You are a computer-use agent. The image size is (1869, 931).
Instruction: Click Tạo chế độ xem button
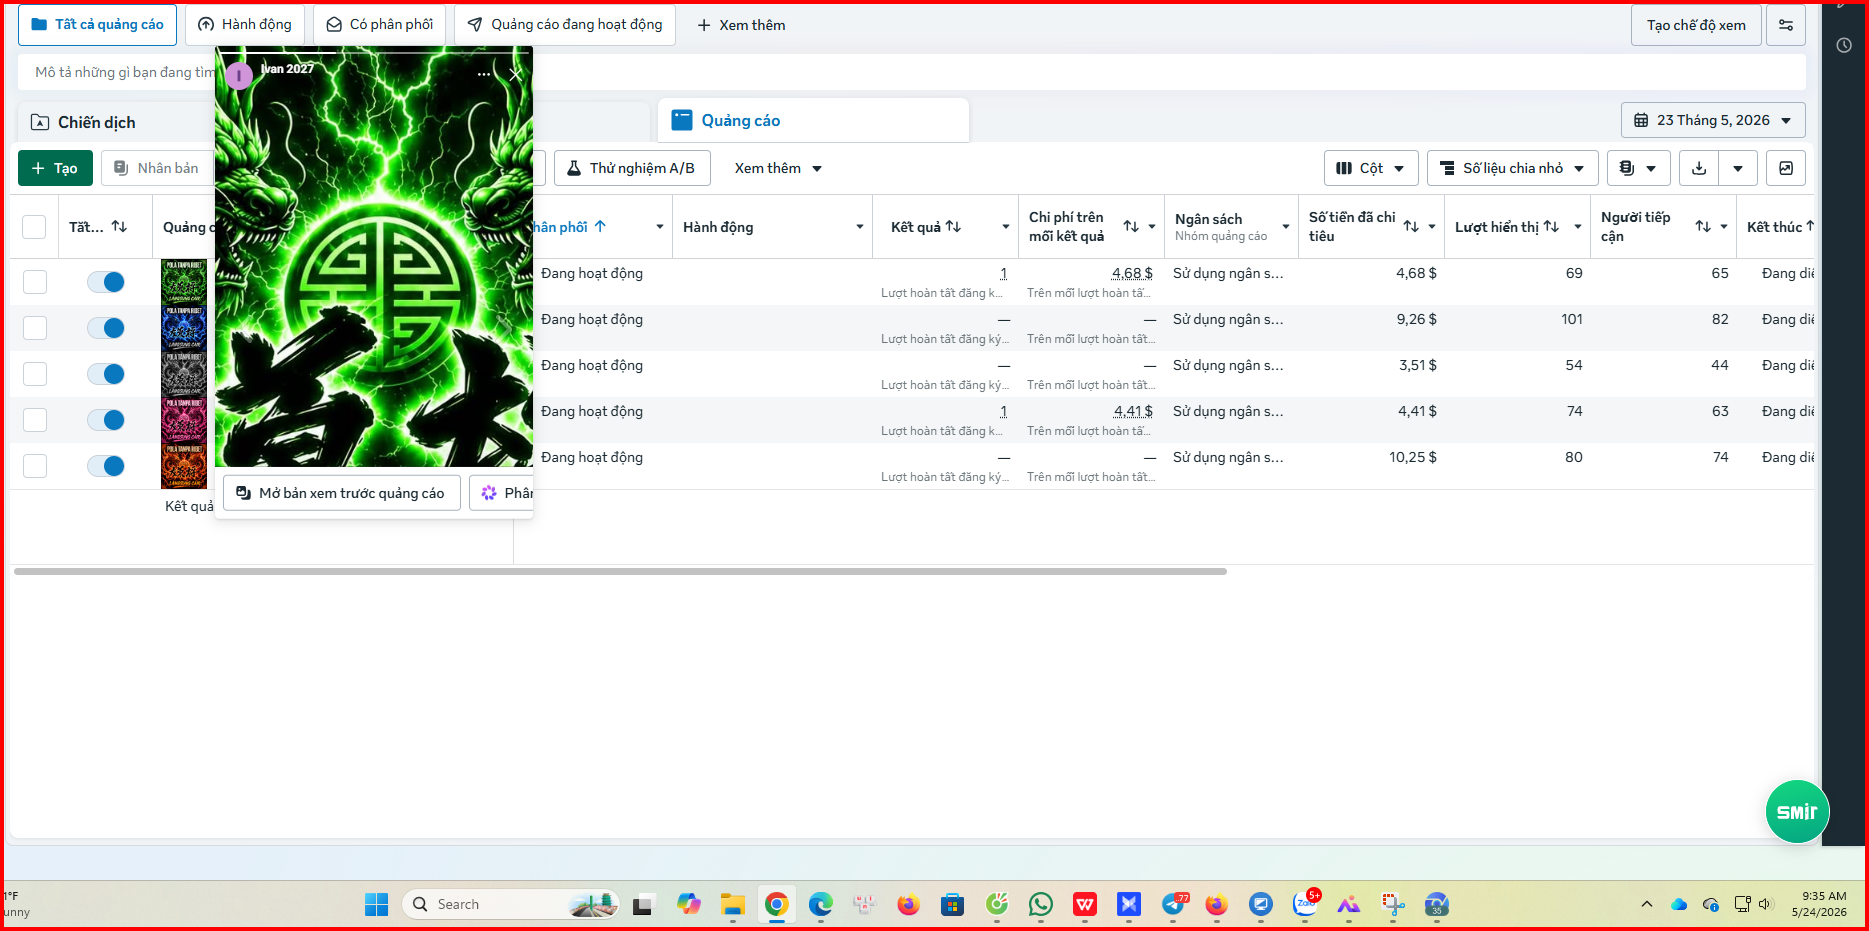pos(1696,25)
